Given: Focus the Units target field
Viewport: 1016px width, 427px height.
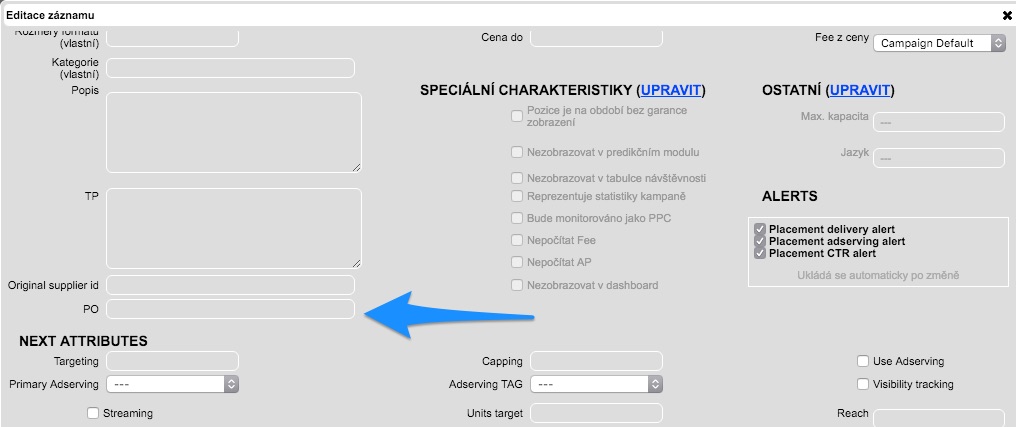Looking at the screenshot, I should (596, 413).
